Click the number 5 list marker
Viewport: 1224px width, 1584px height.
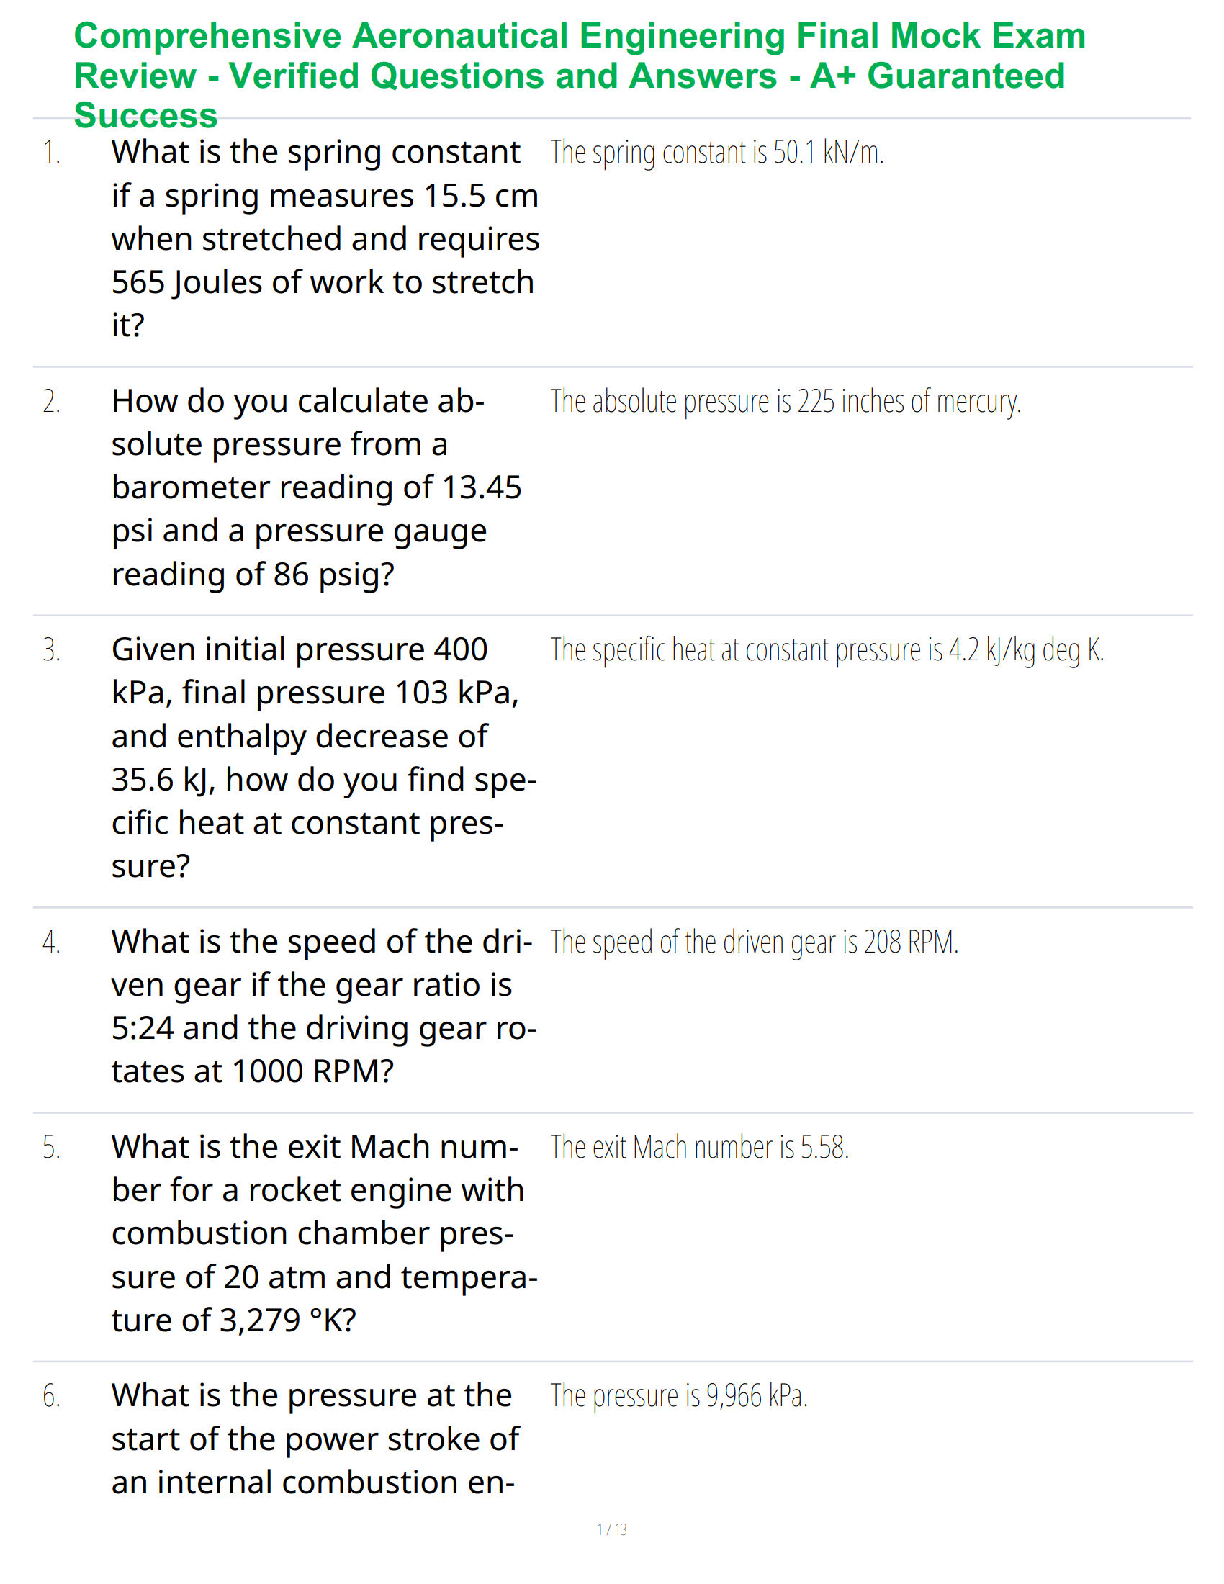coord(51,1148)
